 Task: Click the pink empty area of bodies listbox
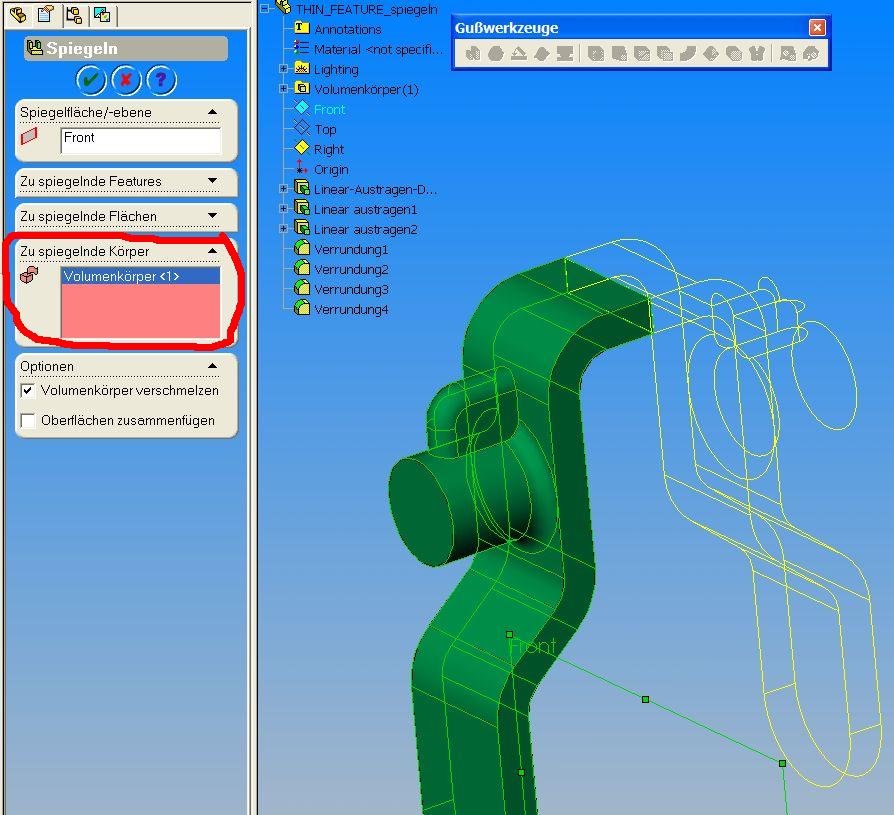pyautogui.click(x=140, y=311)
